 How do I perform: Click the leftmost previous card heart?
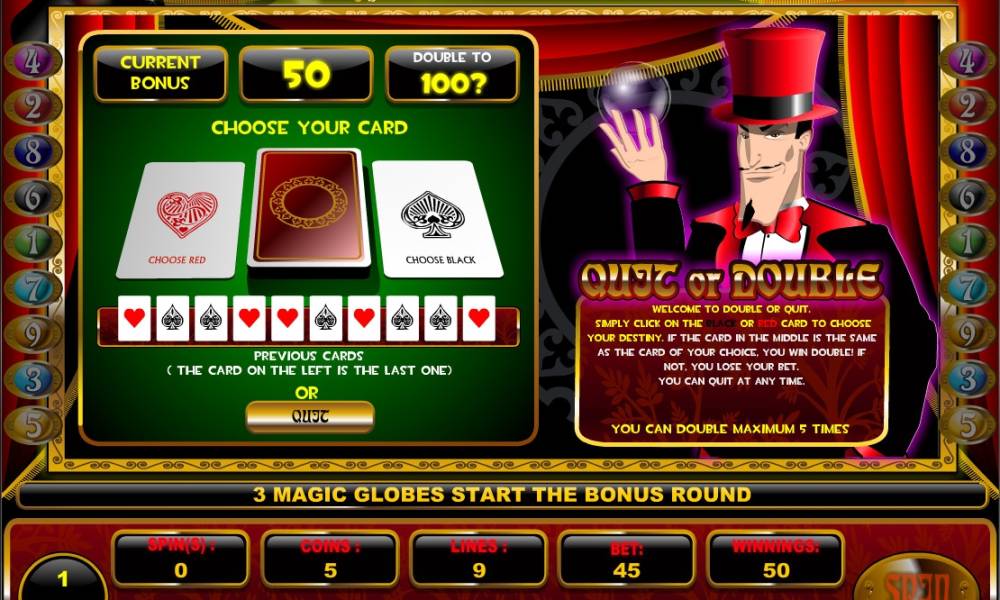tap(135, 318)
